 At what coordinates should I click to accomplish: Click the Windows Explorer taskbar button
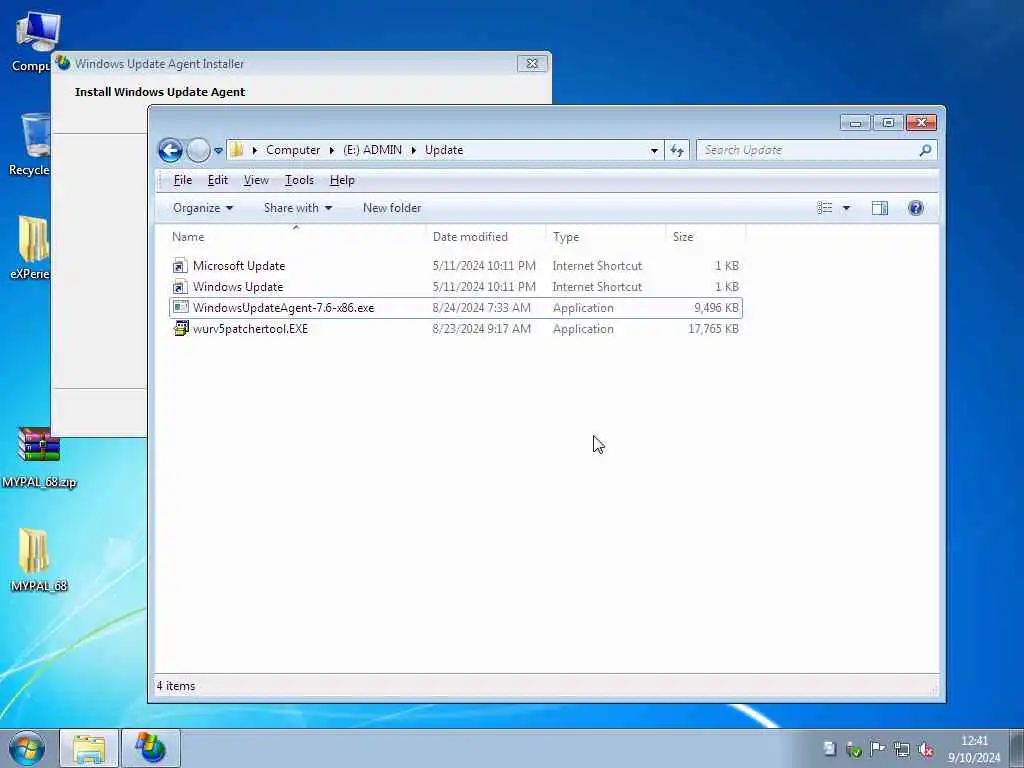pos(89,748)
